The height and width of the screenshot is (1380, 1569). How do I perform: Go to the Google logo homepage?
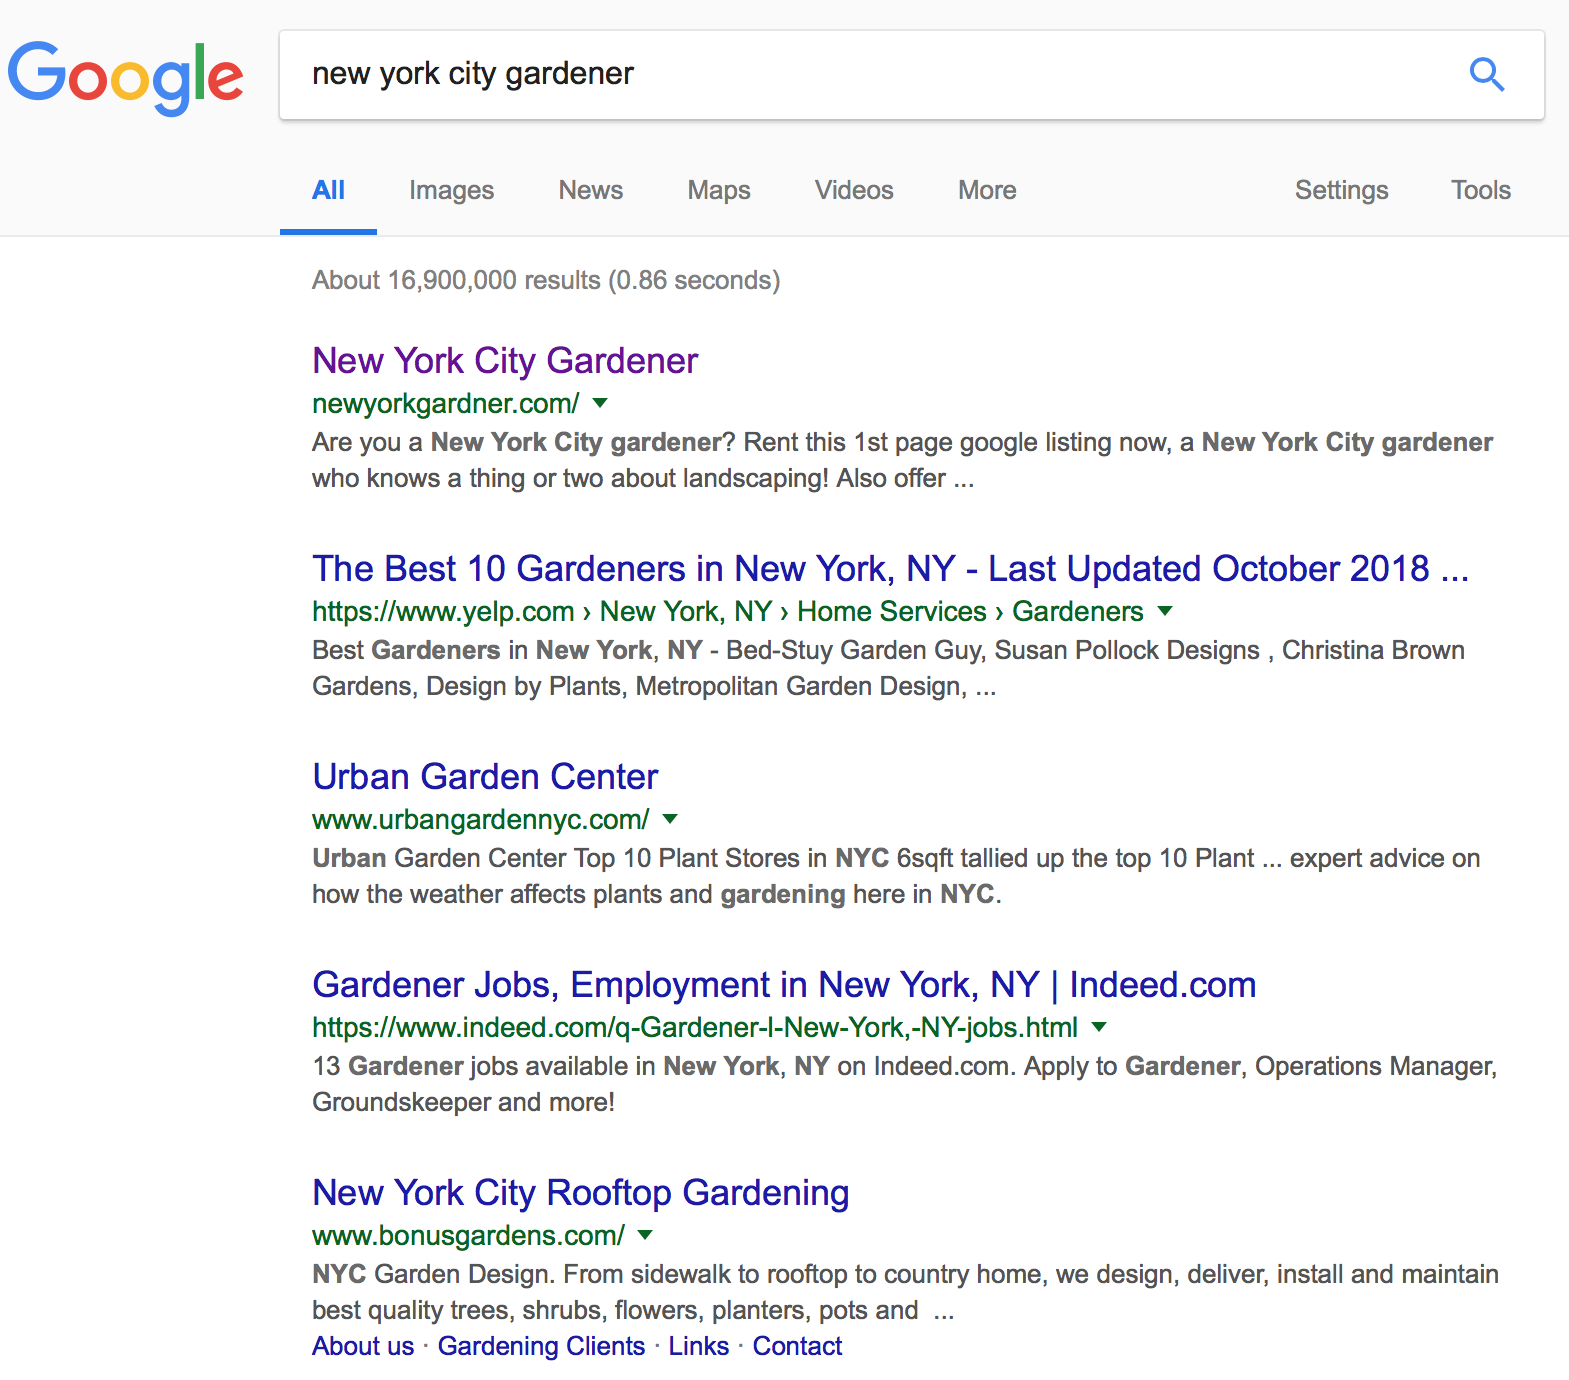pyautogui.click(x=126, y=77)
